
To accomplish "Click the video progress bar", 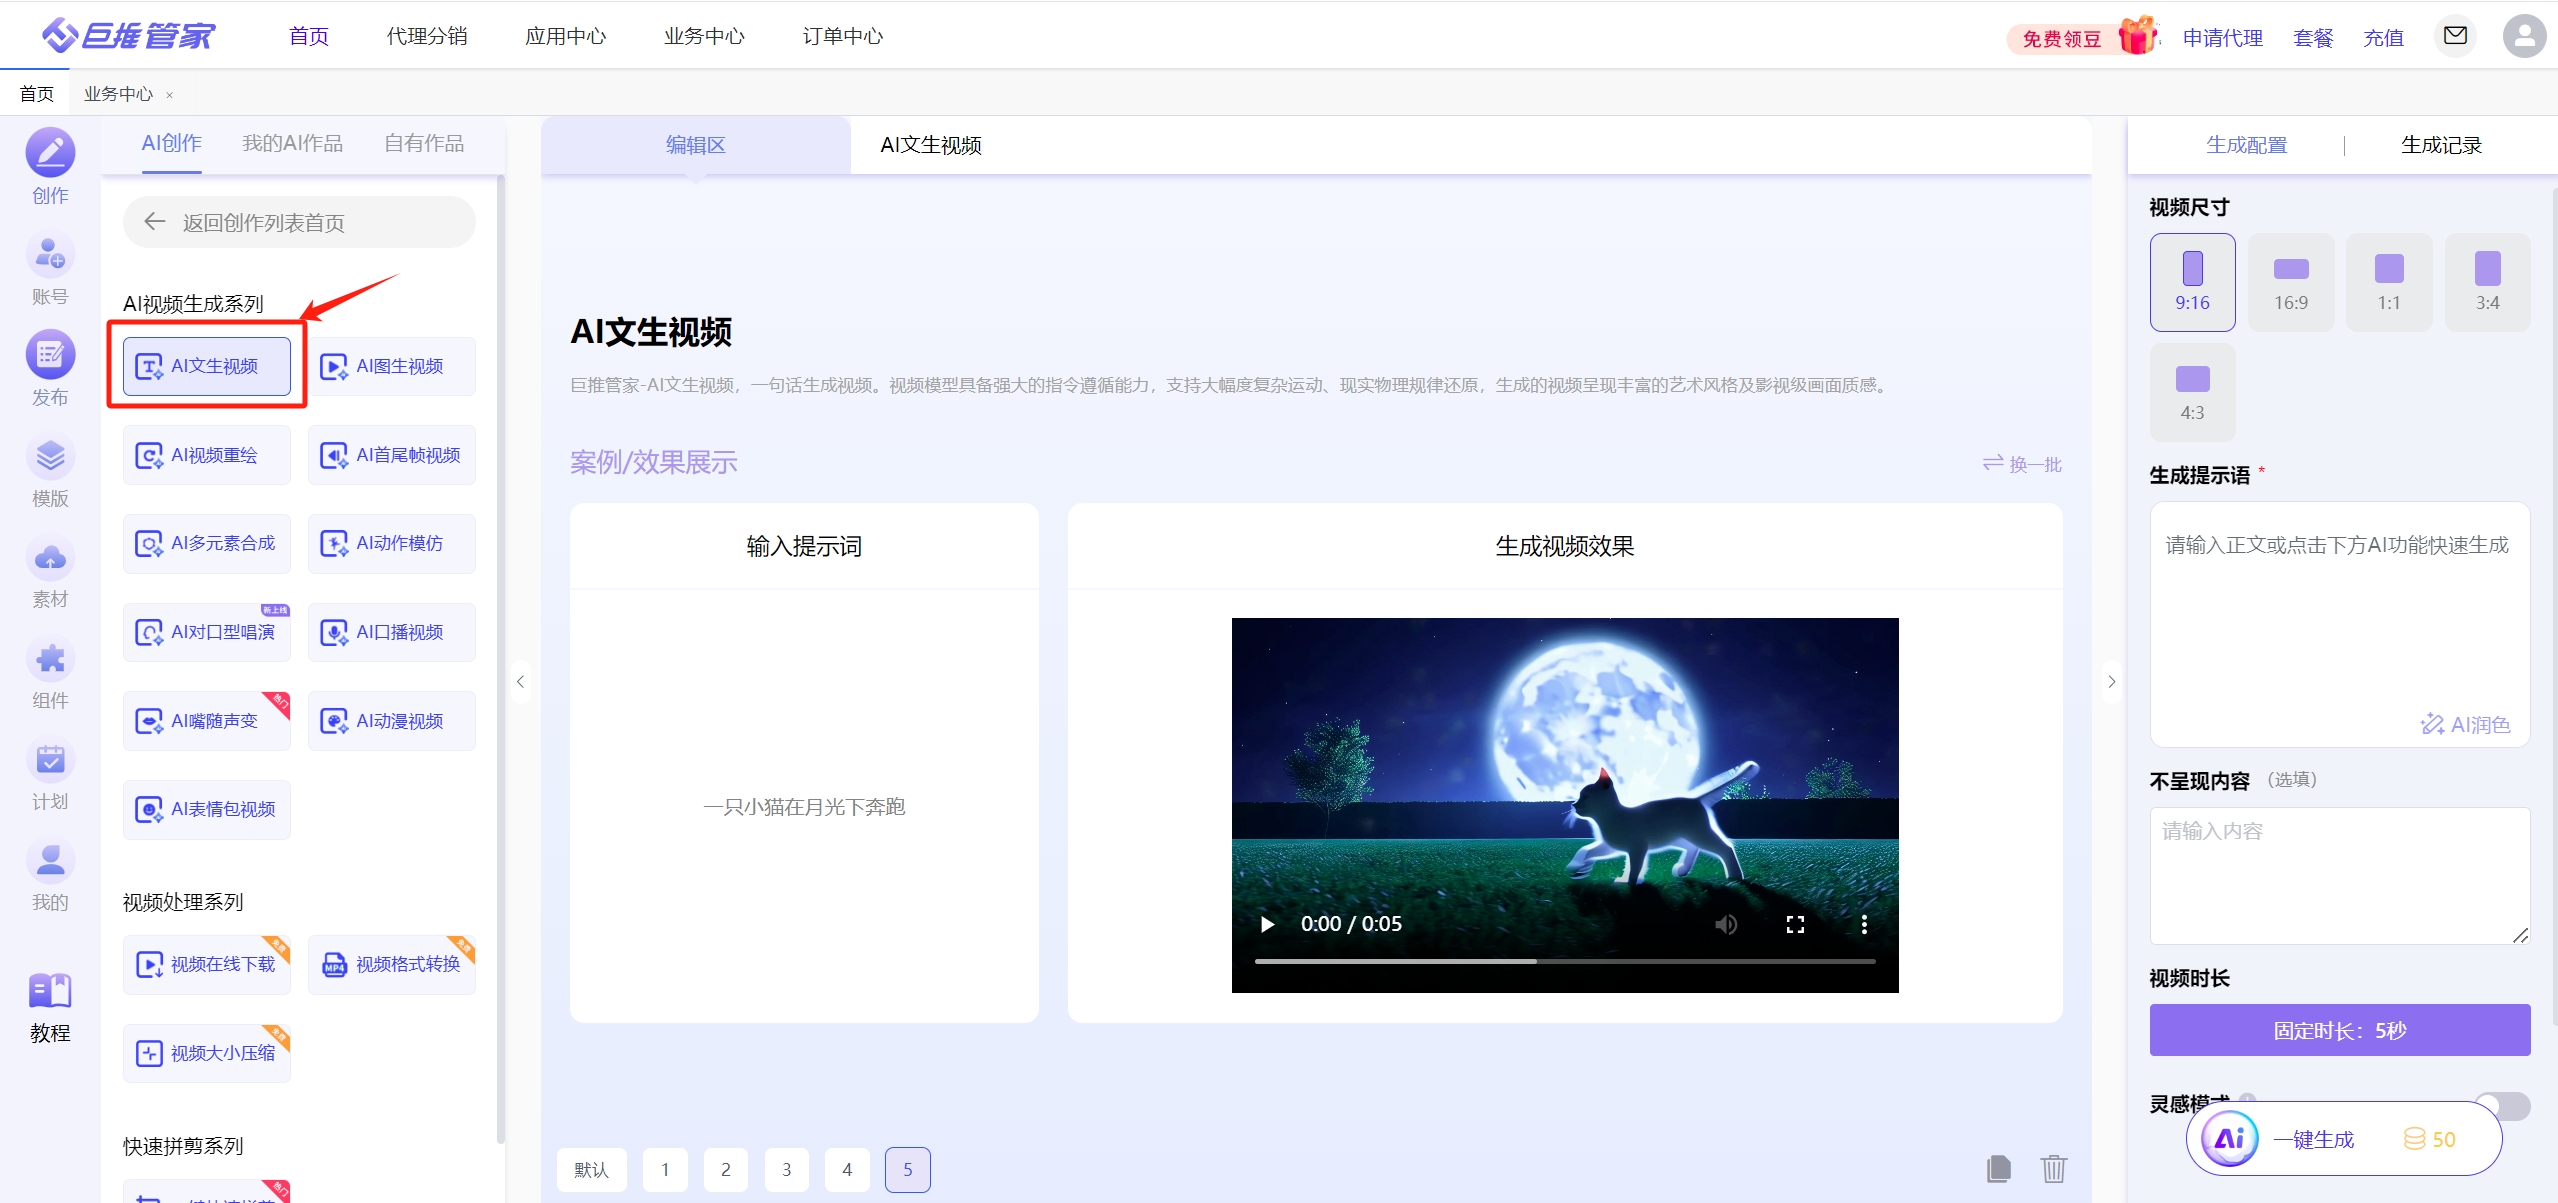I will (1564, 961).
